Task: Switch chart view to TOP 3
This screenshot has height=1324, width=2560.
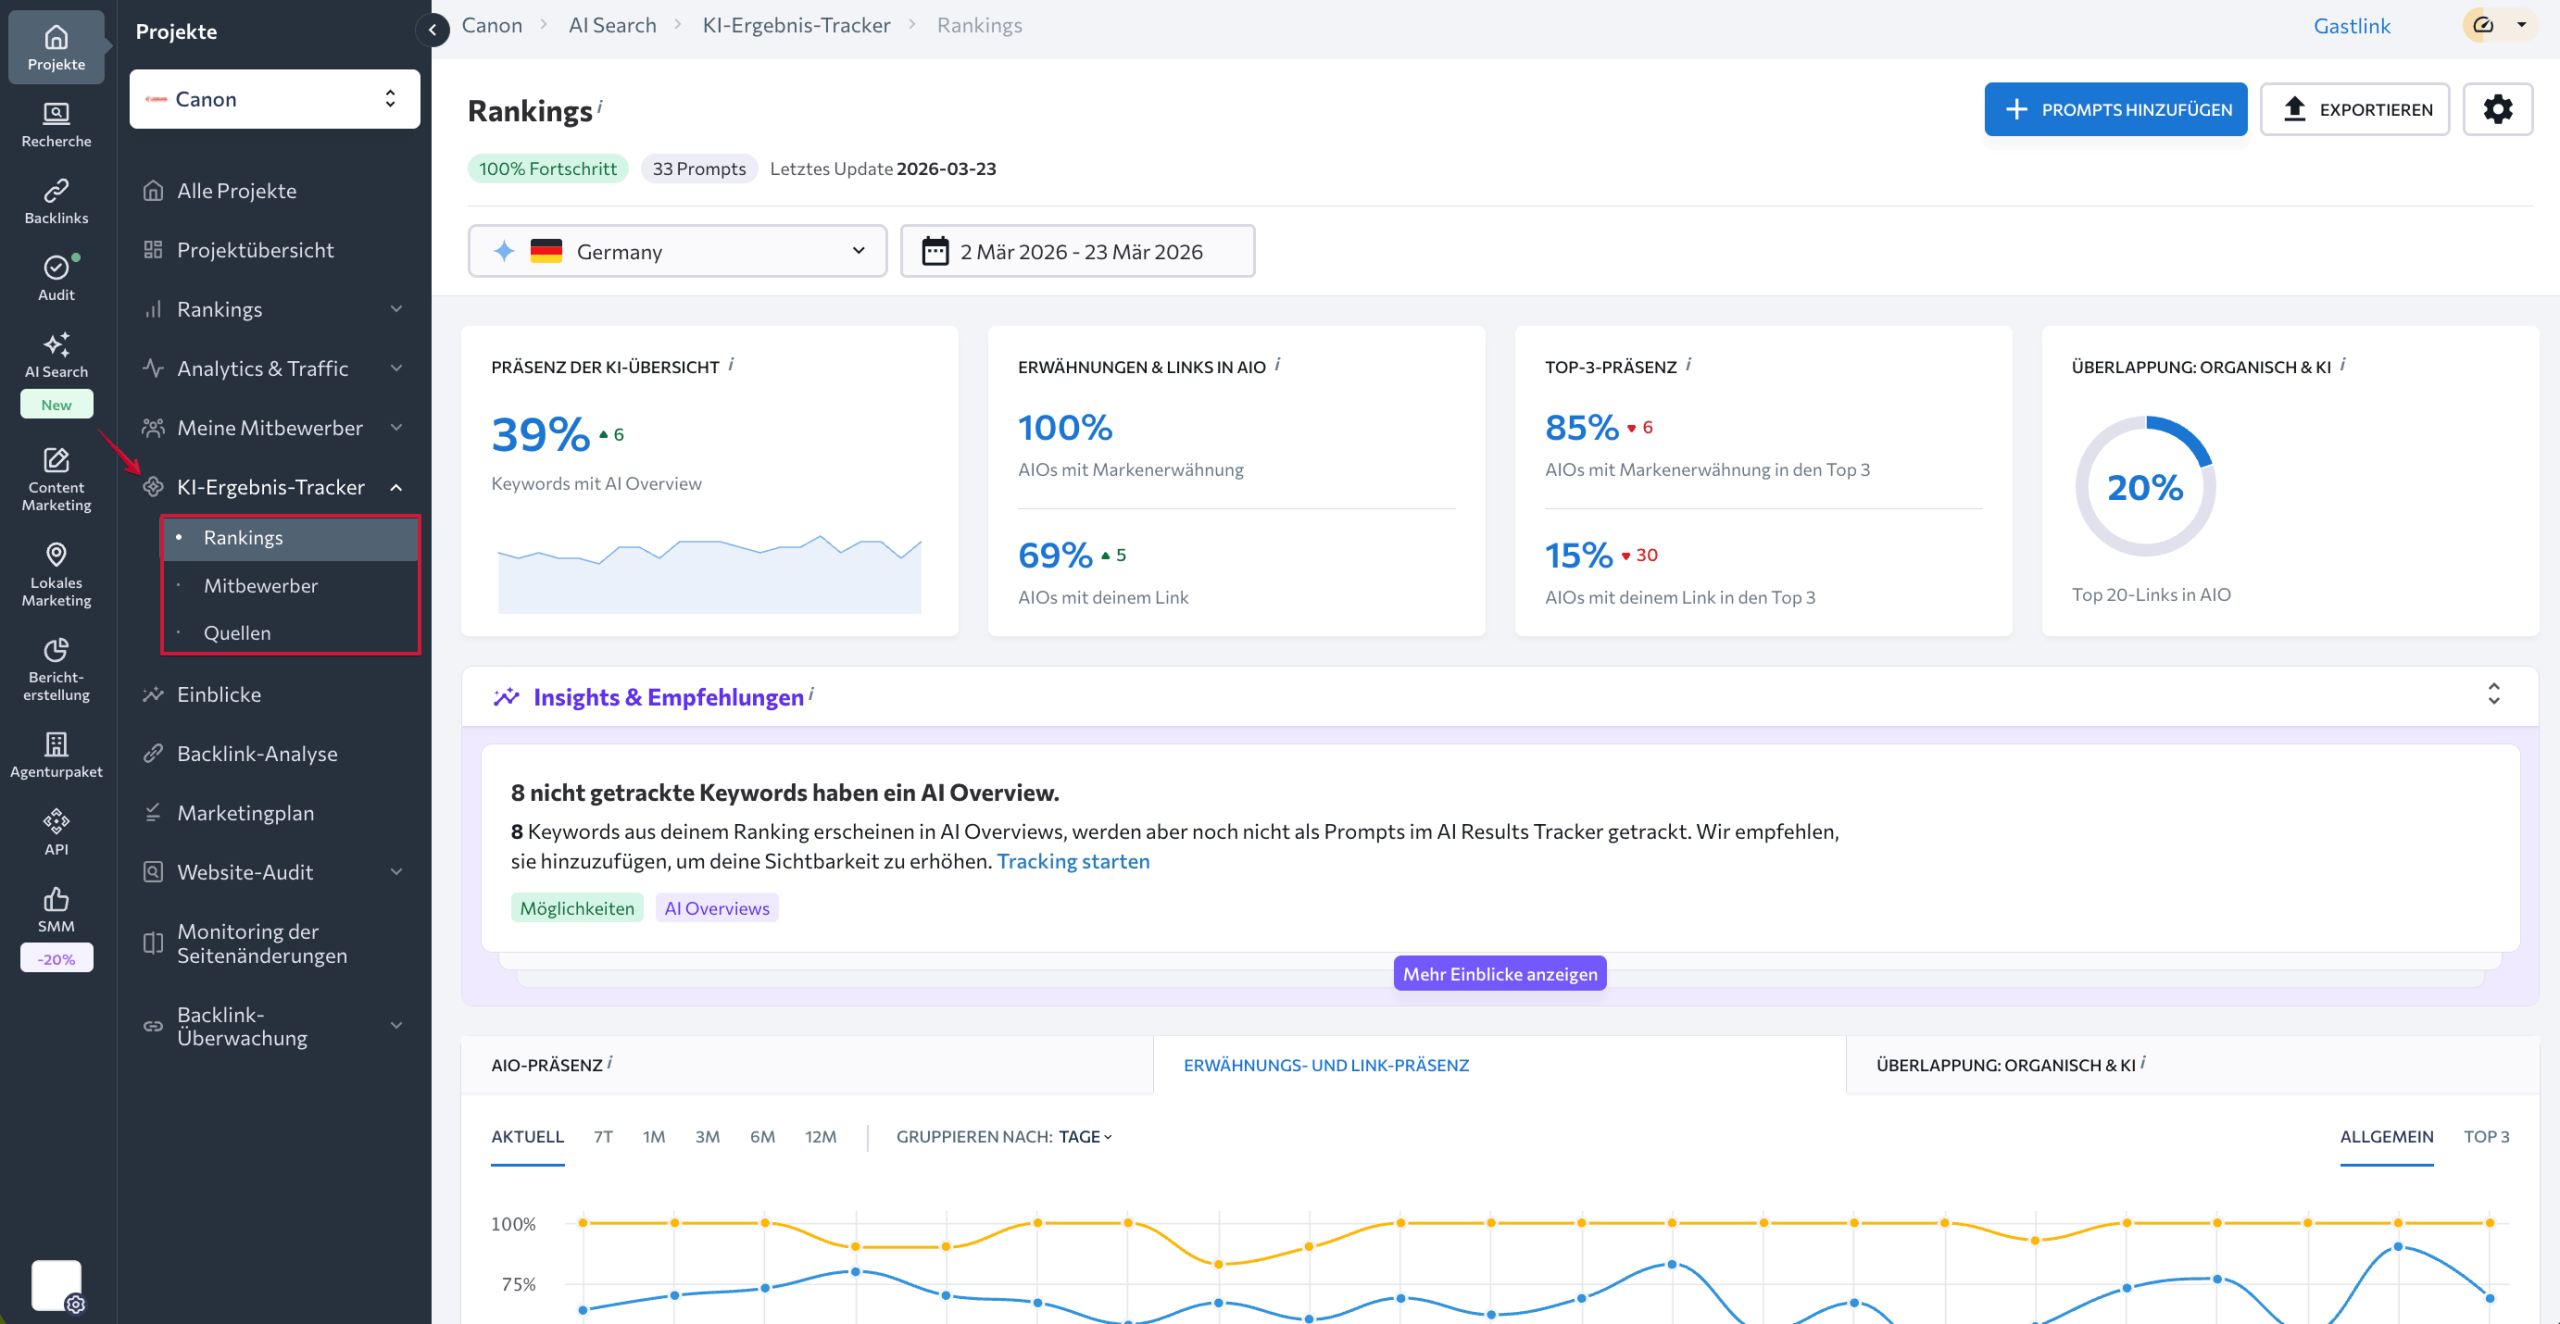Action: 2486,1136
